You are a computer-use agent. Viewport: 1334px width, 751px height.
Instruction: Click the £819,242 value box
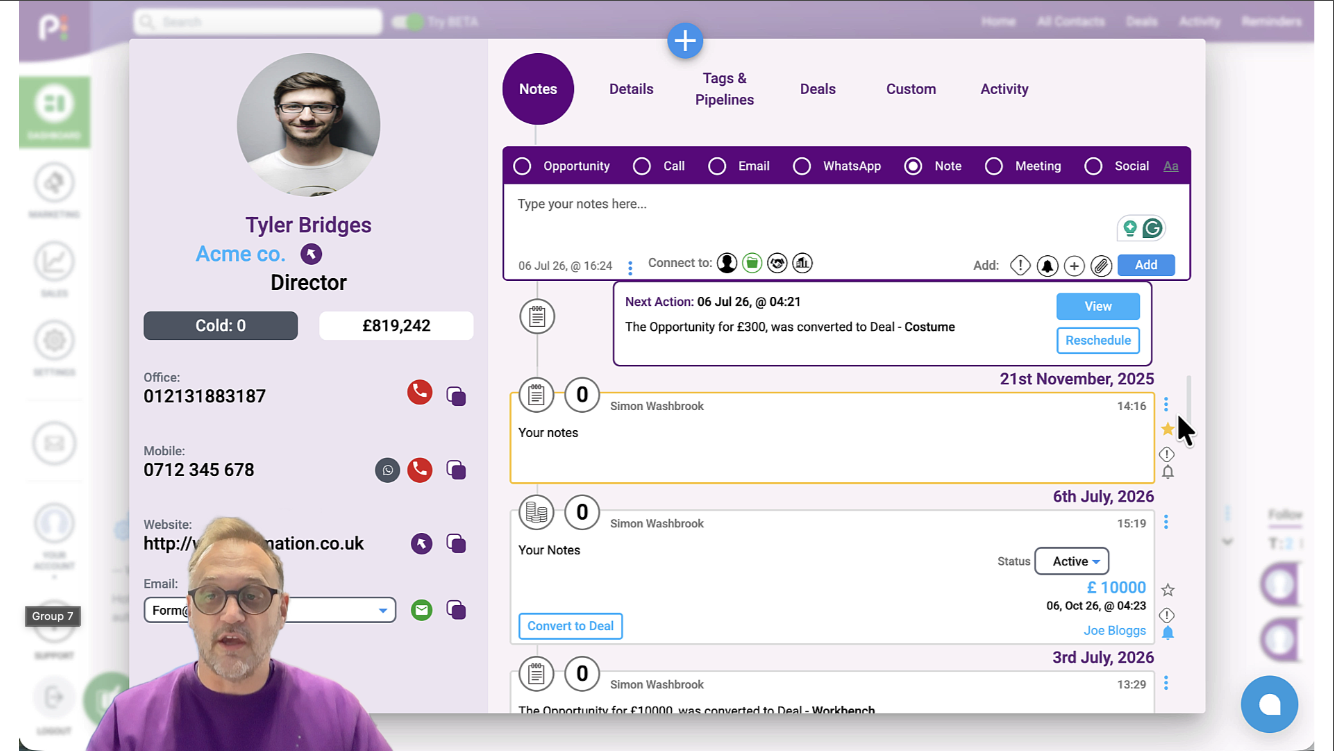click(x=396, y=325)
